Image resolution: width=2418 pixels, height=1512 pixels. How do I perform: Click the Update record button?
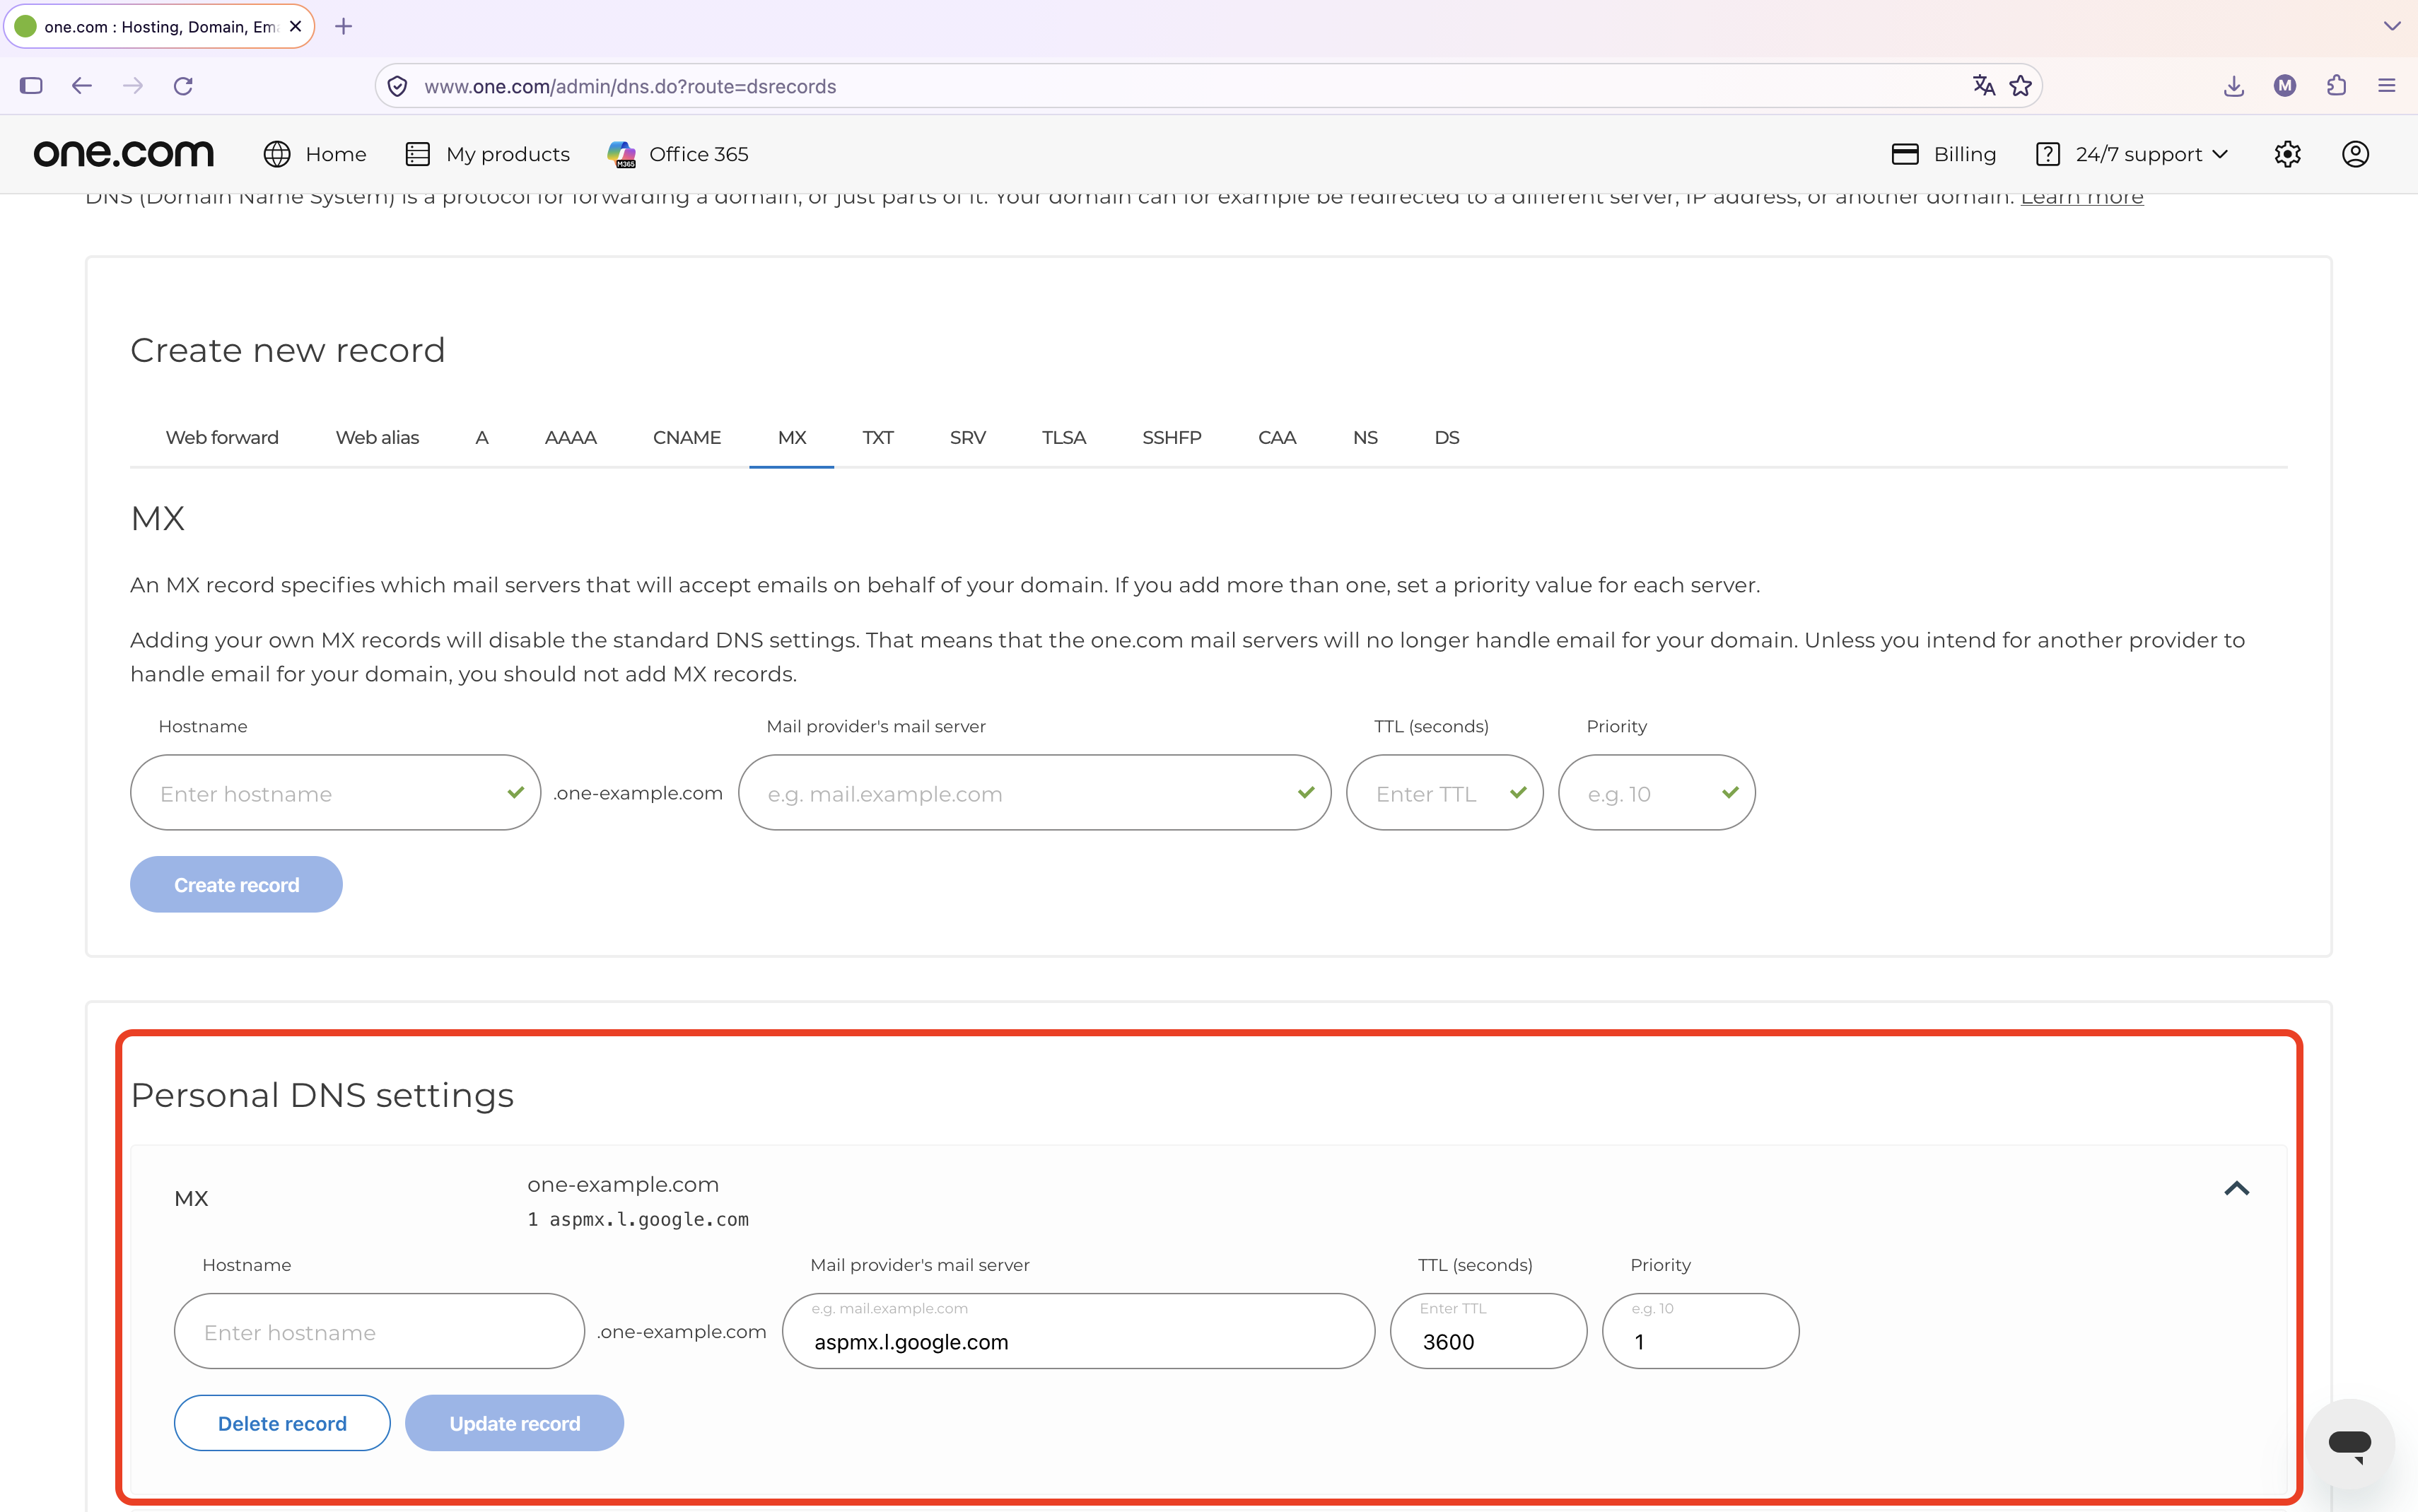tap(514, 1423)
